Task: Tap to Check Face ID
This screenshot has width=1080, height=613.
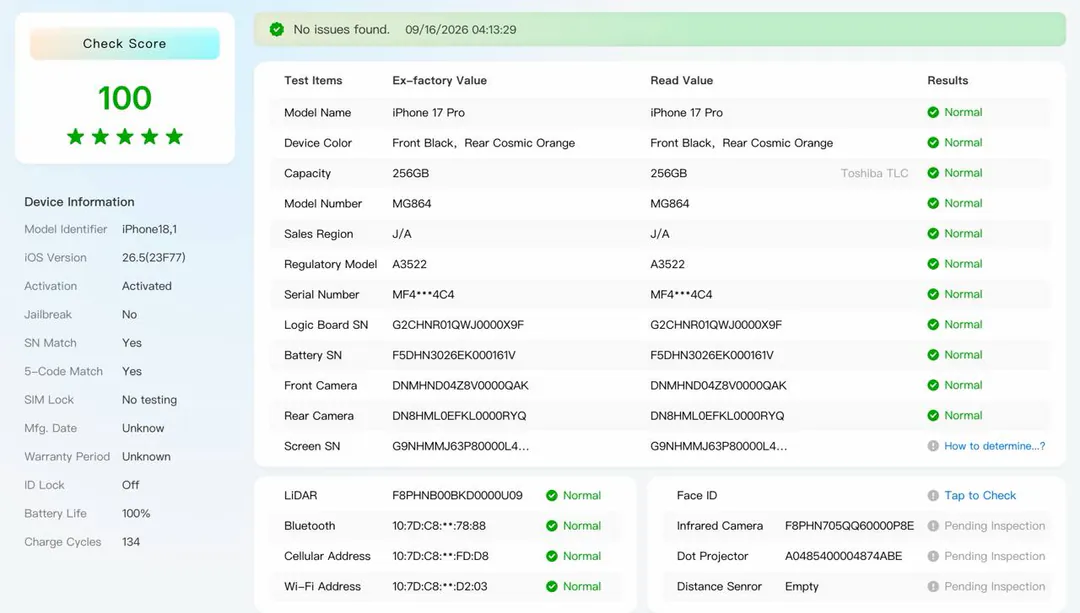Action: tap(980, 495)
